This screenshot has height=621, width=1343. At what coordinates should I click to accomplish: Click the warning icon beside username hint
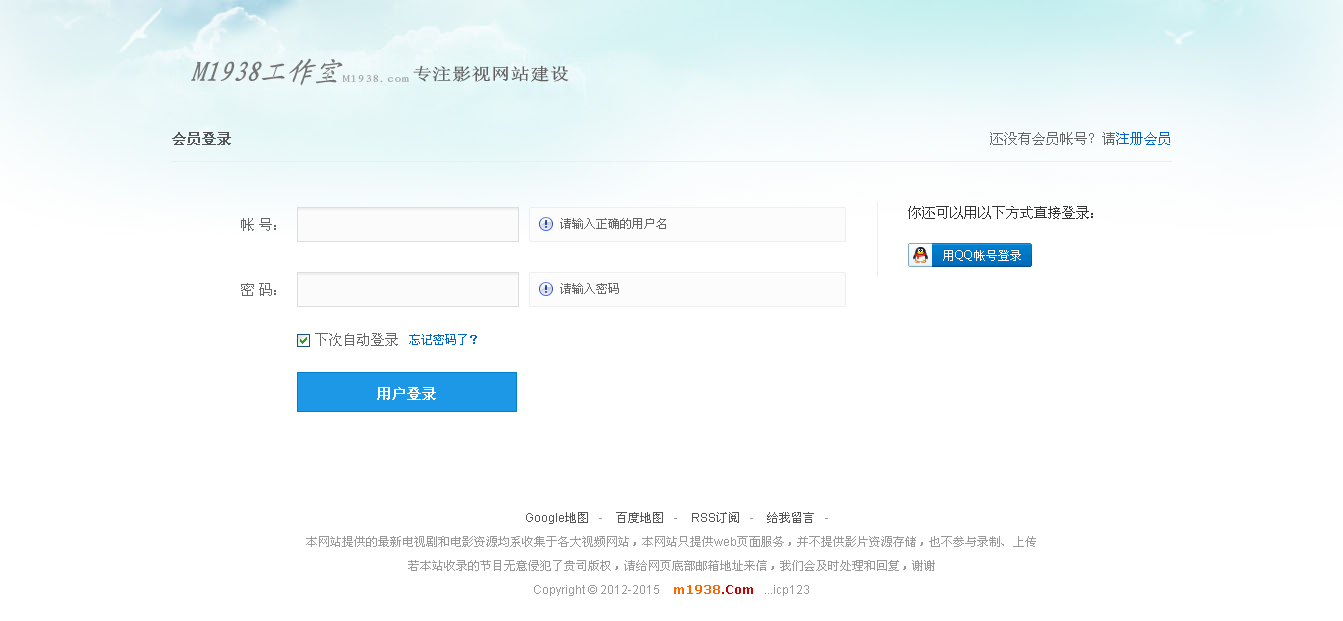click(544, 223)
